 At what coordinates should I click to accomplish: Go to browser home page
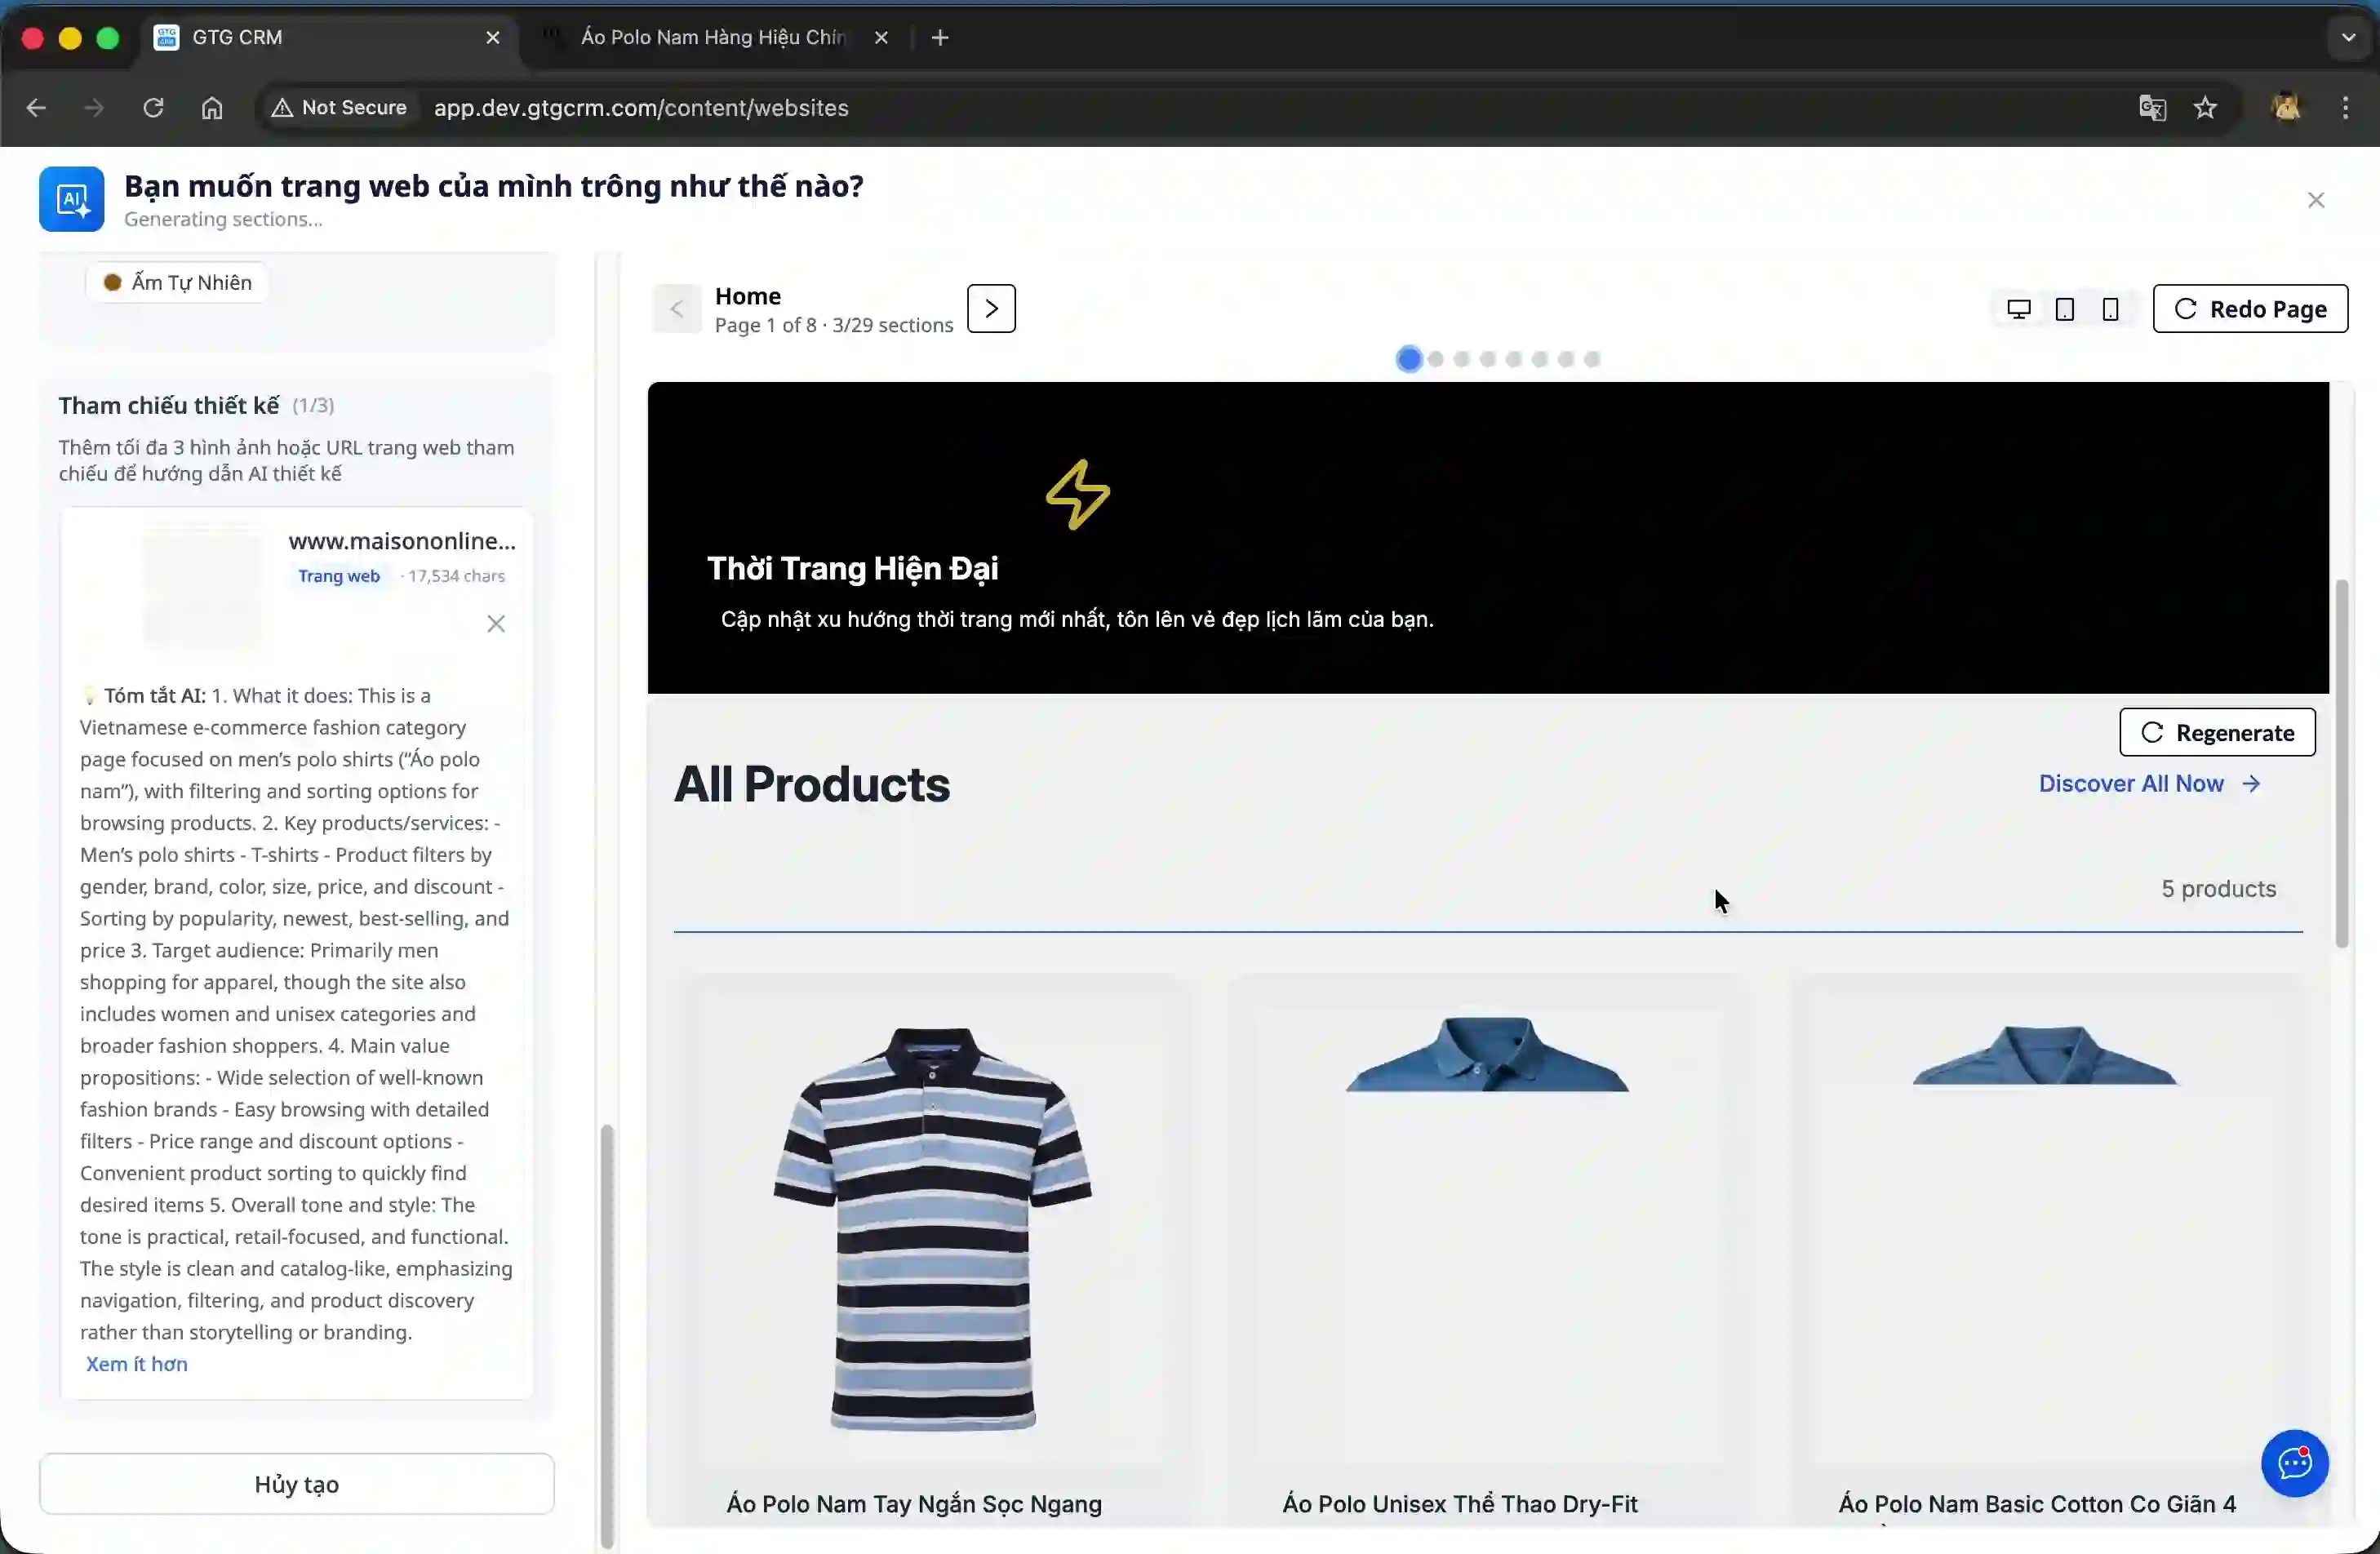coord(211,107)
